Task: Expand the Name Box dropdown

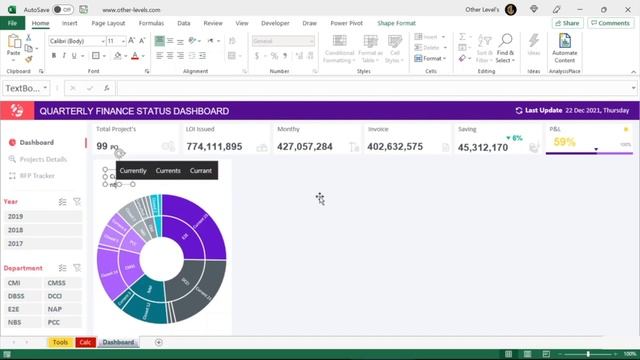Action: pyautogui.click(x=45, y=88)
